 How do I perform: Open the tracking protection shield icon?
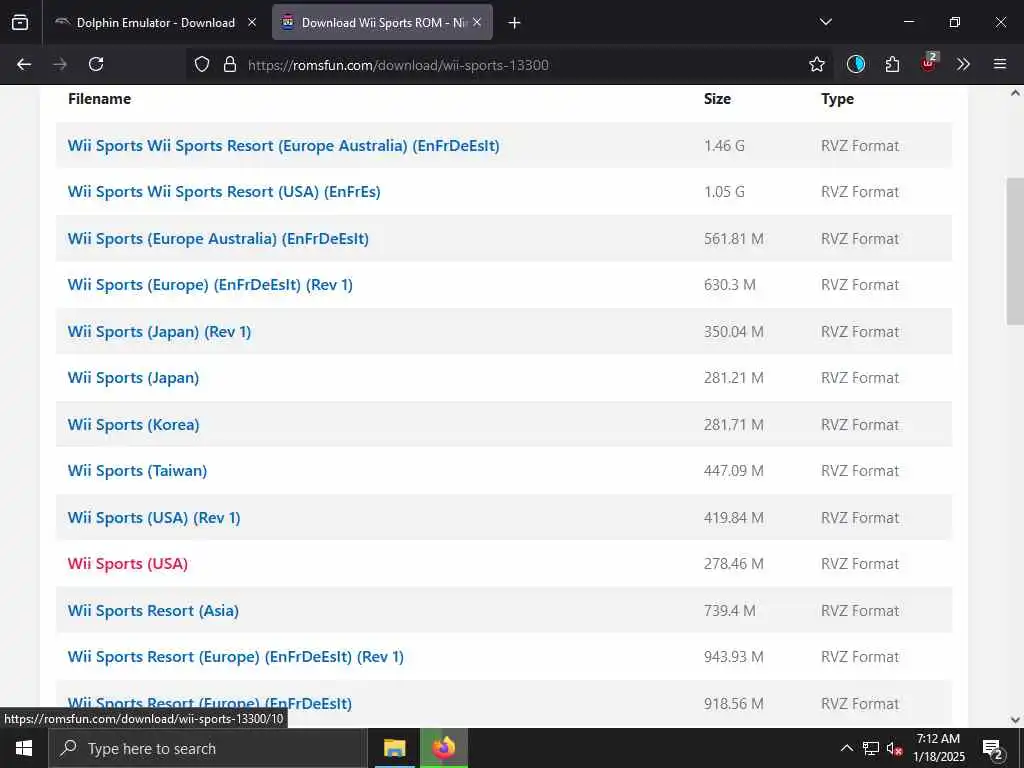point(202,64)
